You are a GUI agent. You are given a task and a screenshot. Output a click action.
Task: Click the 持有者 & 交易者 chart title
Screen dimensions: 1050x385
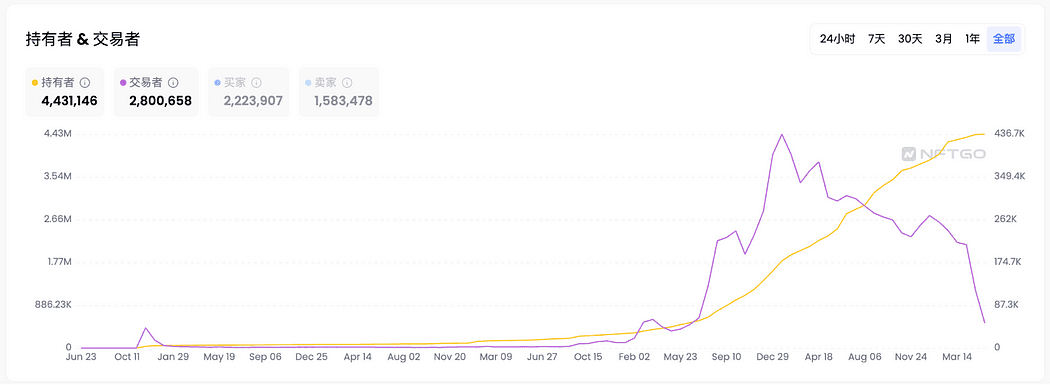(82, 39)
